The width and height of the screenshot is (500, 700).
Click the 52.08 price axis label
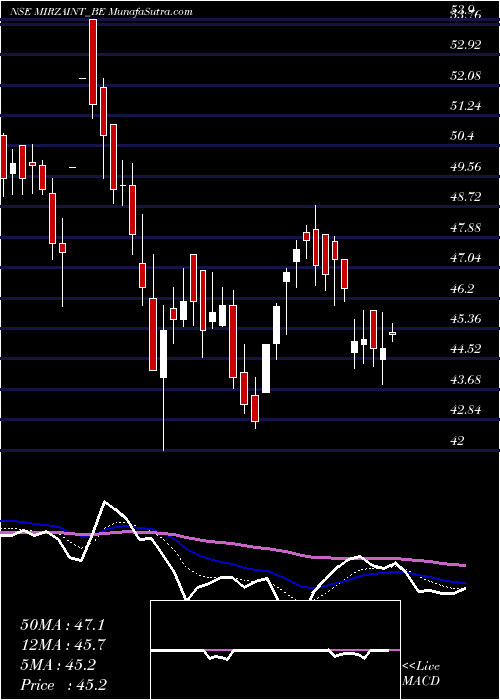(466, 75)
